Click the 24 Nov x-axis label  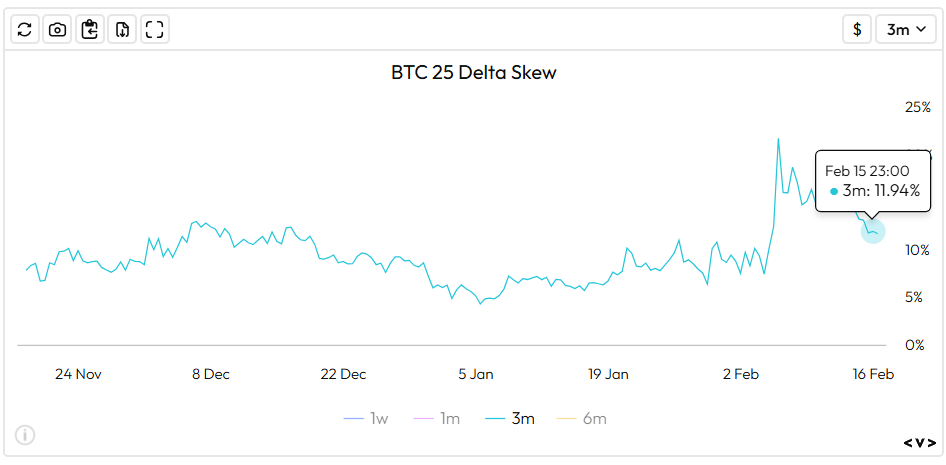click(78, 374)
